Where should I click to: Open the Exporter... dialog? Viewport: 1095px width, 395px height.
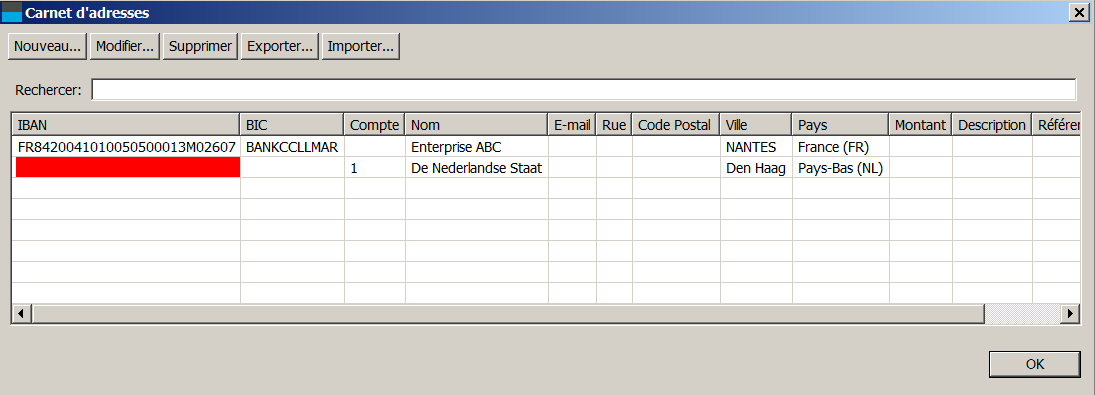(x=280, y=47)
